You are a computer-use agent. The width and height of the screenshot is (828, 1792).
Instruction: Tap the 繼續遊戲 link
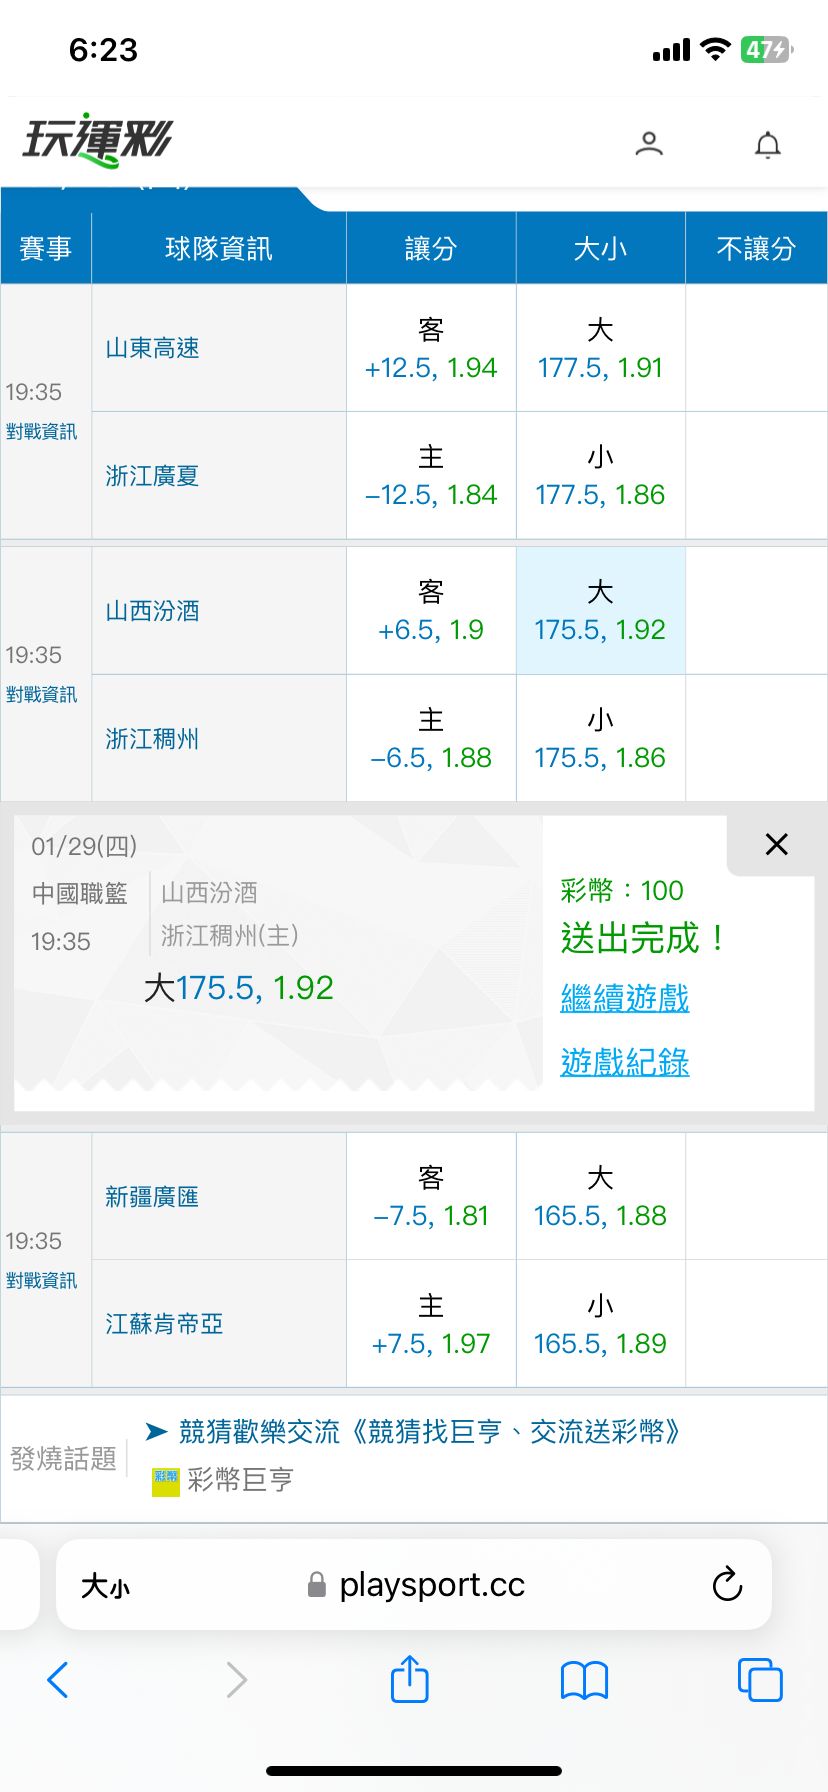625,998
